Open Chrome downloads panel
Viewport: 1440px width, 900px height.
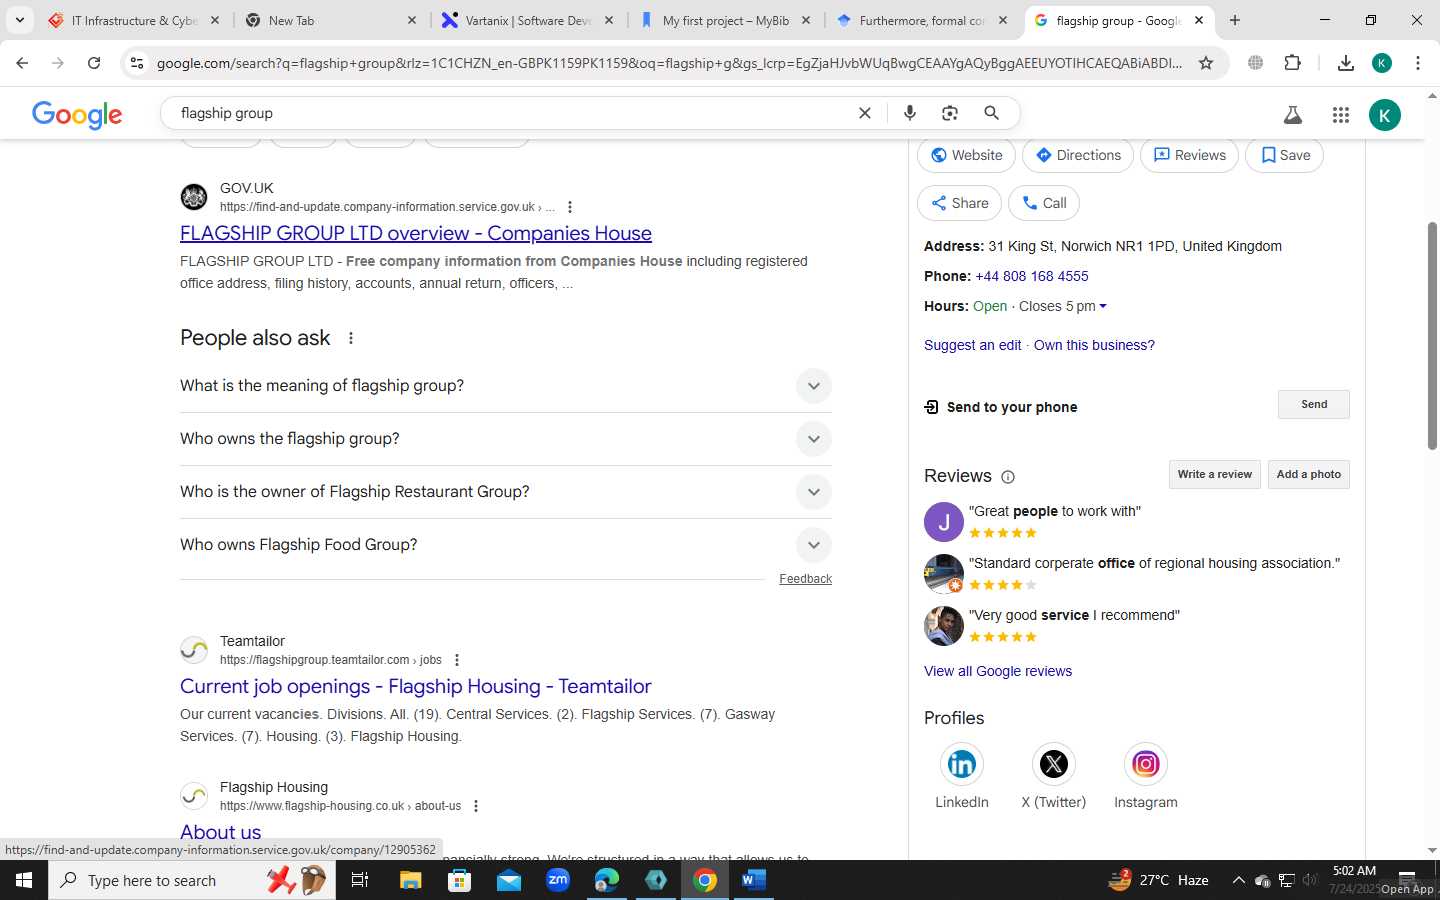click(1346, 63)
